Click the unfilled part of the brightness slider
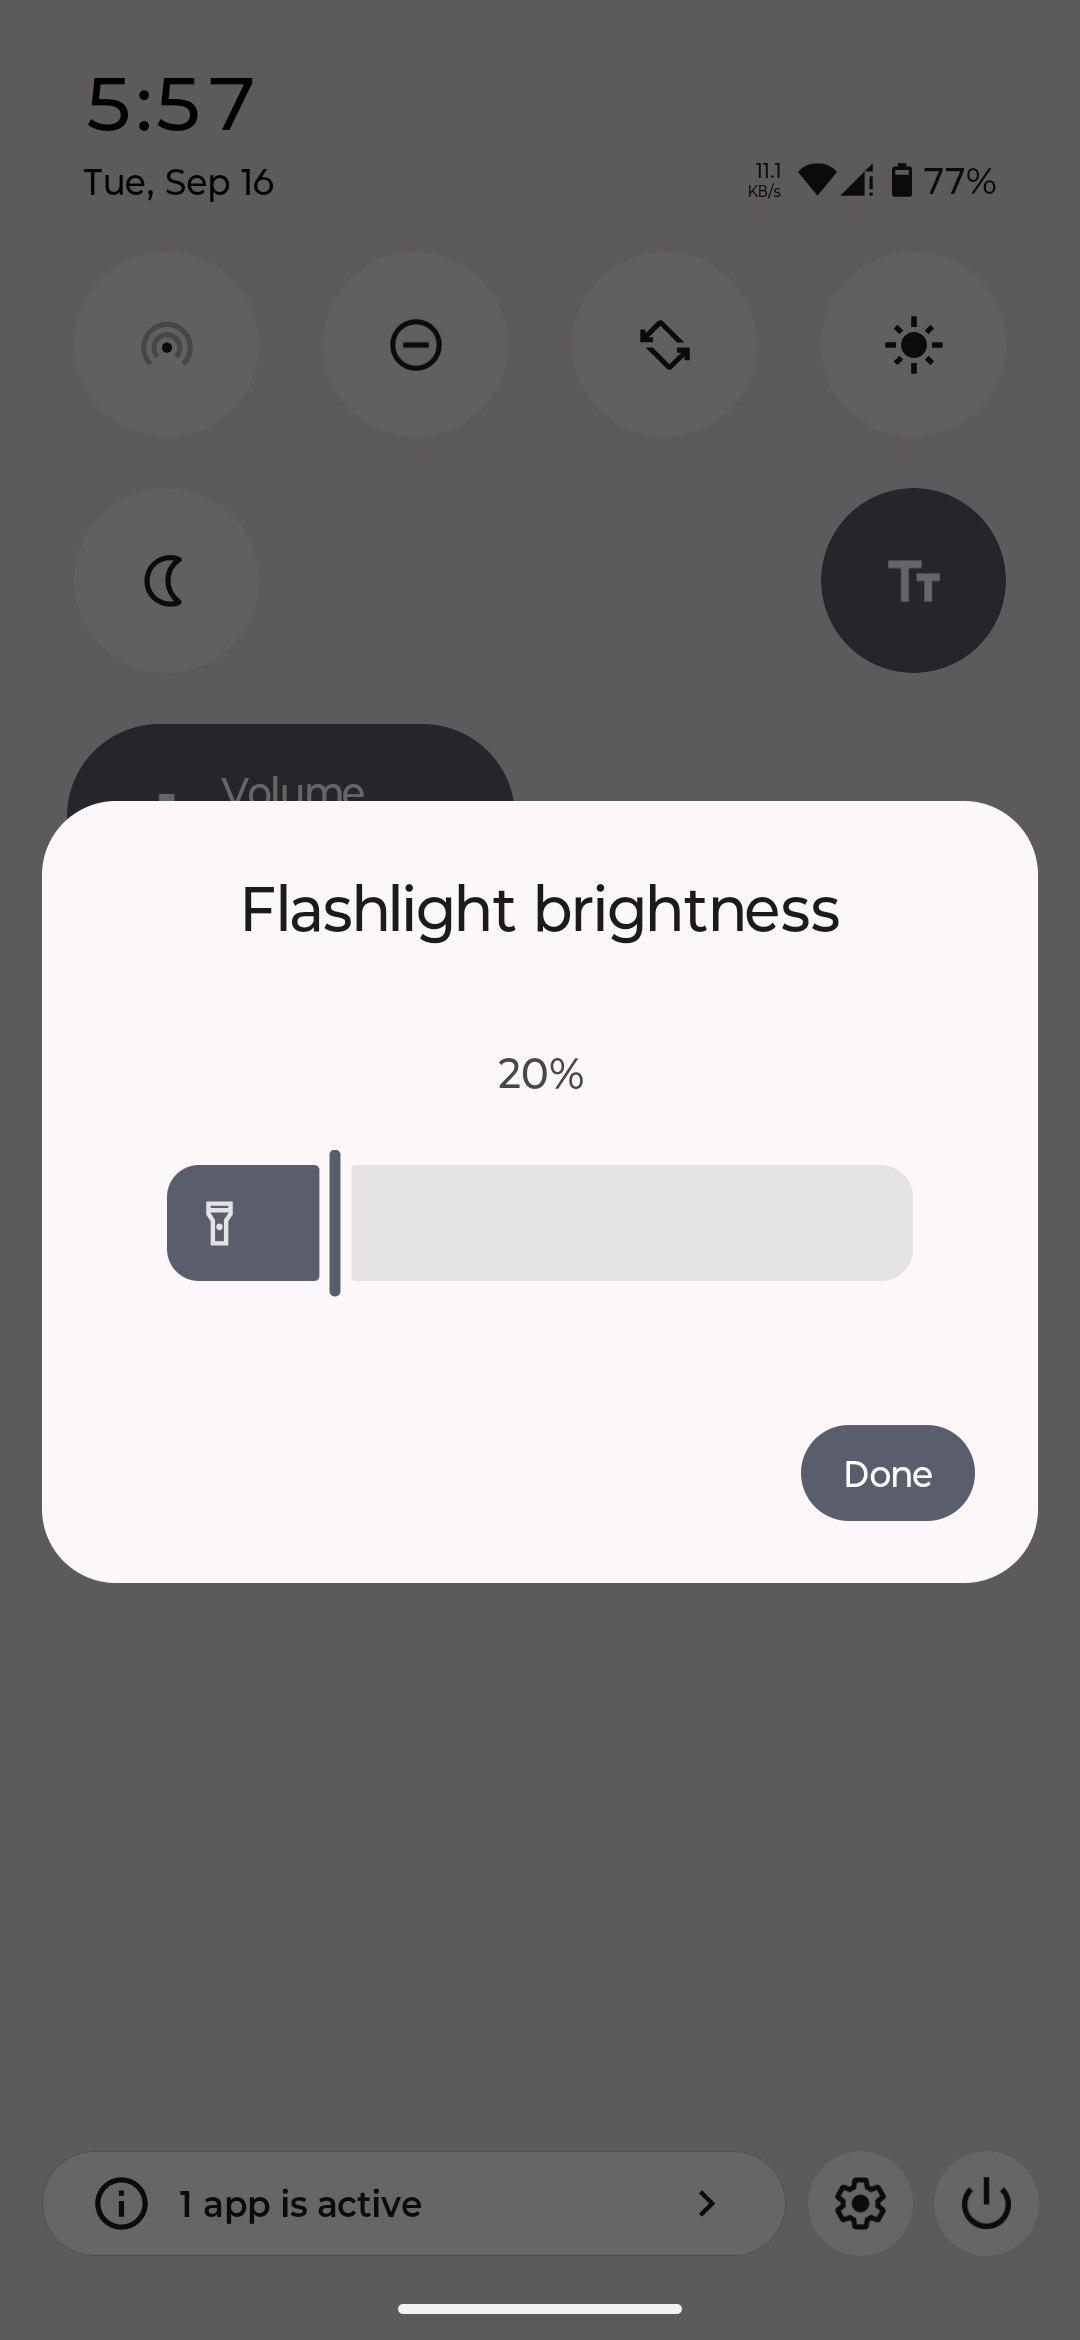This screenshot has width=1080, height=2340. [x=630, y=1223]
